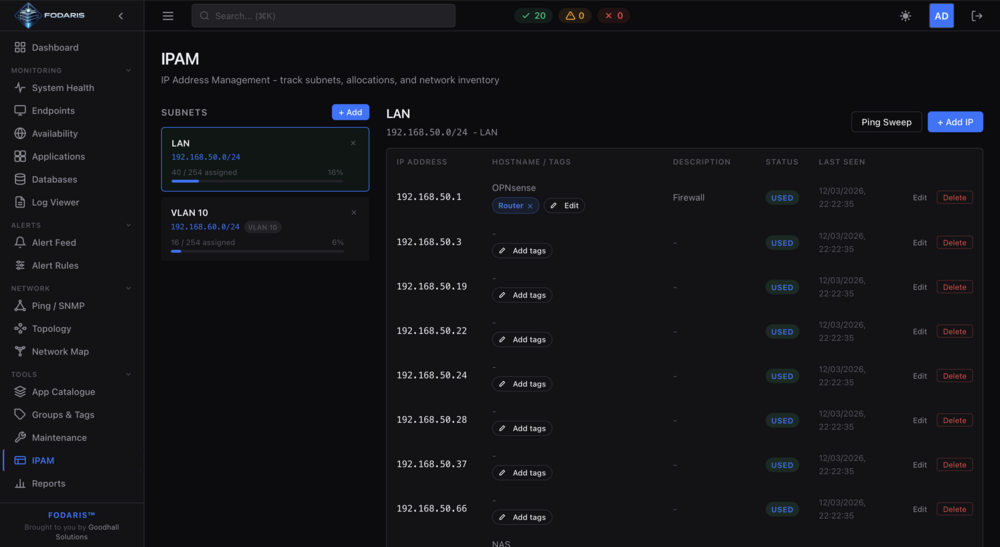The height and width of the screenshot is (547, 1000).
Task: Collapse the sidebar with the chevron arrow
Action: click(121, 16)
